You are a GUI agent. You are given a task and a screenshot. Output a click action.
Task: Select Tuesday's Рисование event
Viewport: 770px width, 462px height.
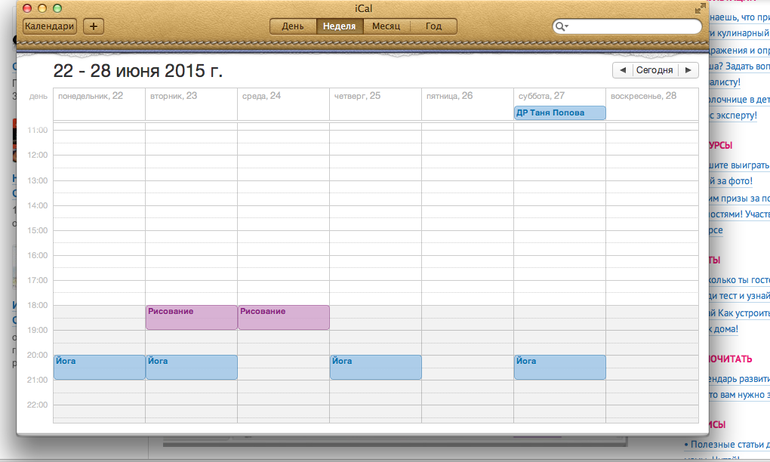click(x=191, y=317)
